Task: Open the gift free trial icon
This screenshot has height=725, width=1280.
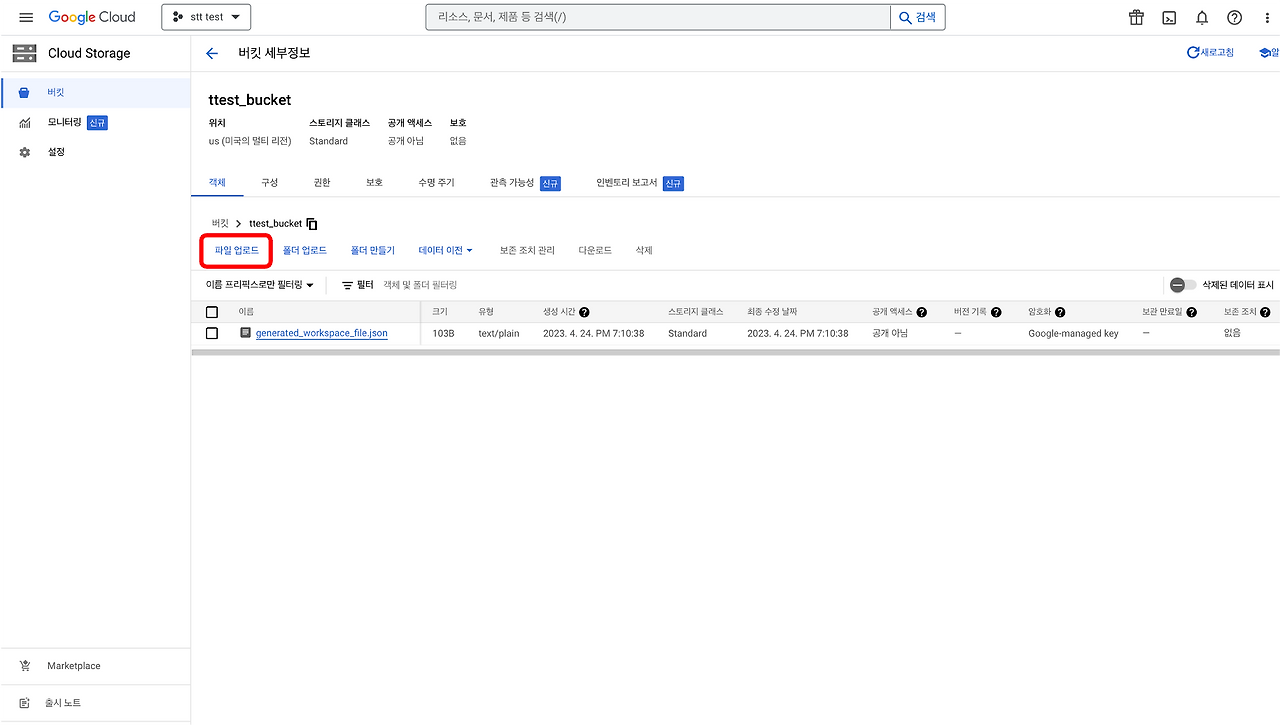Action: click(1136, 17)
